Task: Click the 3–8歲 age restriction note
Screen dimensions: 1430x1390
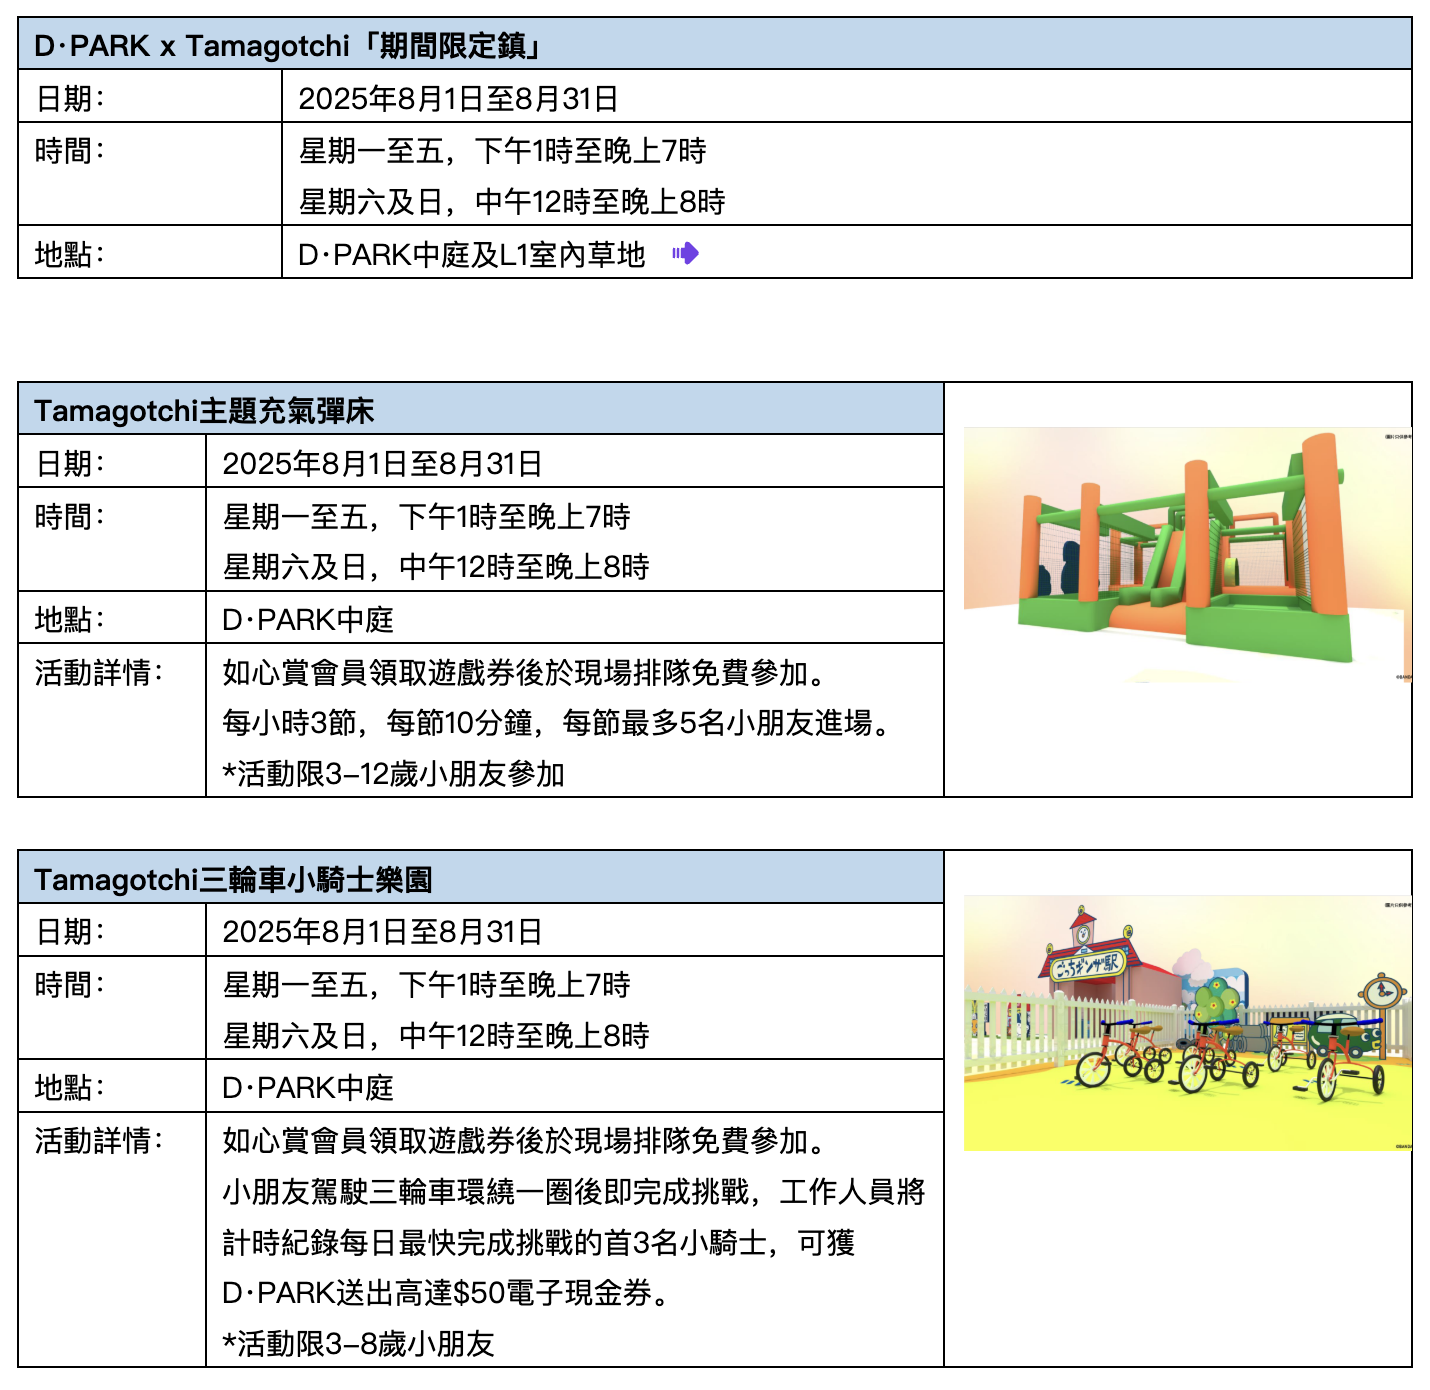Action: [359, 1343]
